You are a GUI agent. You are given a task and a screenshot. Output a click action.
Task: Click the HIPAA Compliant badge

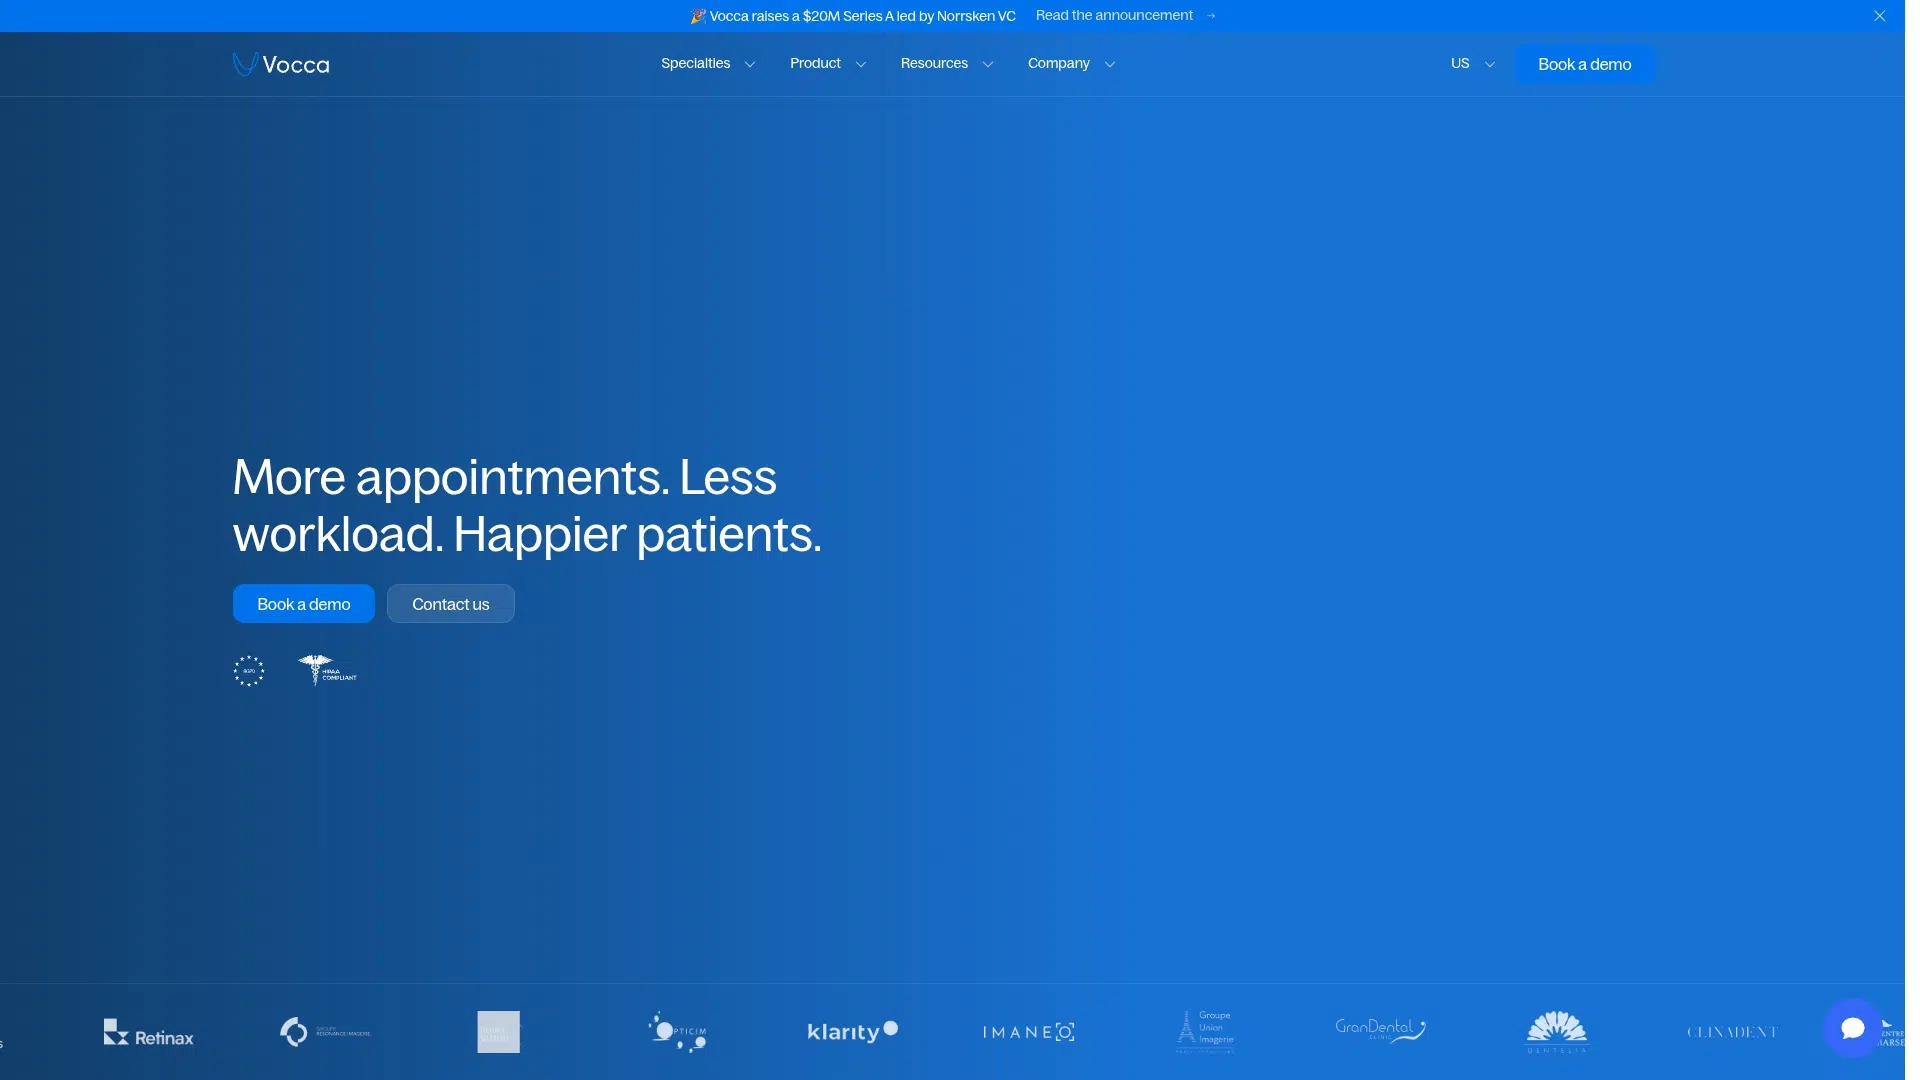tap(327, 670)
